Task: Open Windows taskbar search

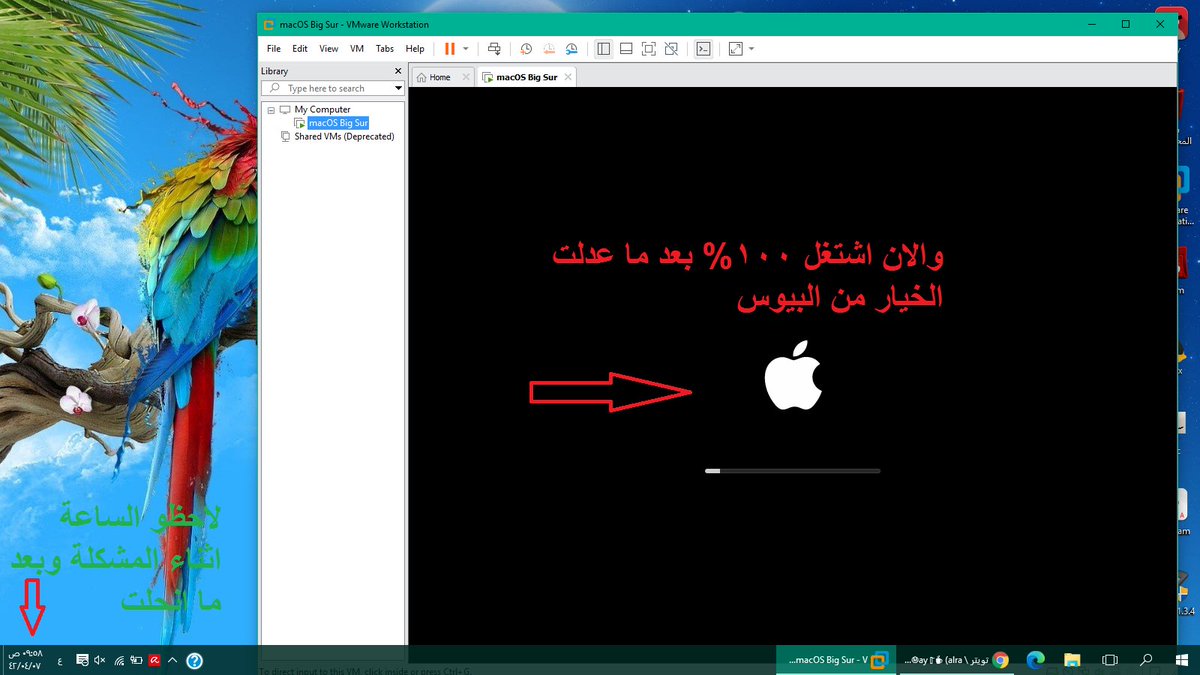Action: [1147, 660]
